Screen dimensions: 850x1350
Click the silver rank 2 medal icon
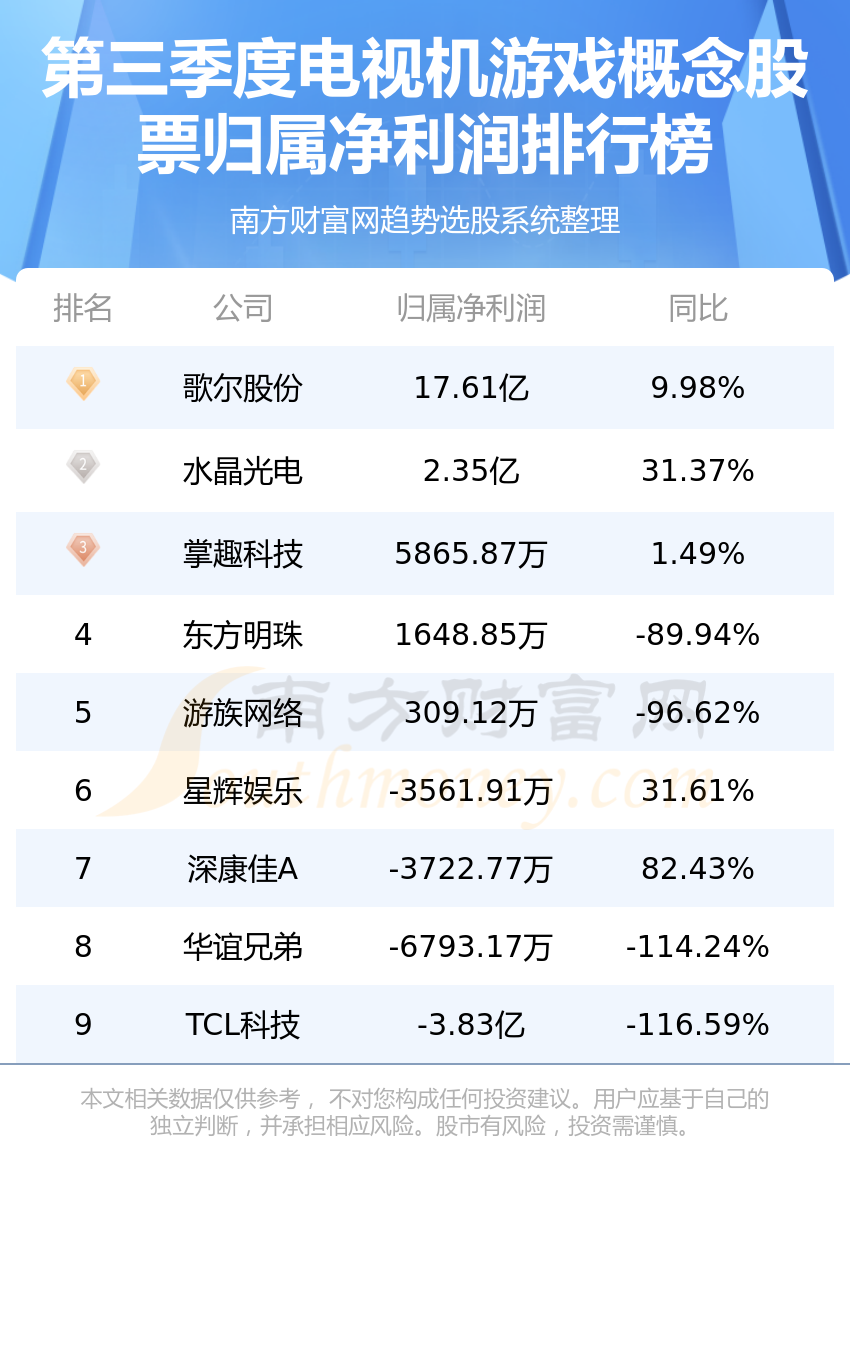point(83,467)
